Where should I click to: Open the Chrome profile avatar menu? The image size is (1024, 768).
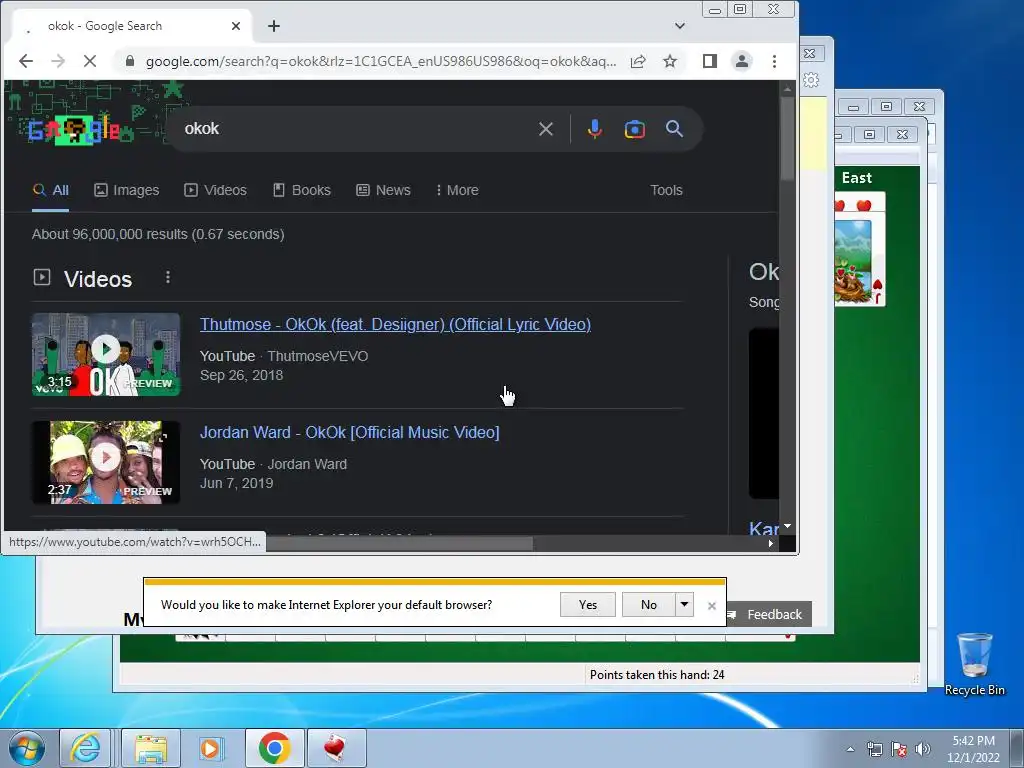pos(742,61)
